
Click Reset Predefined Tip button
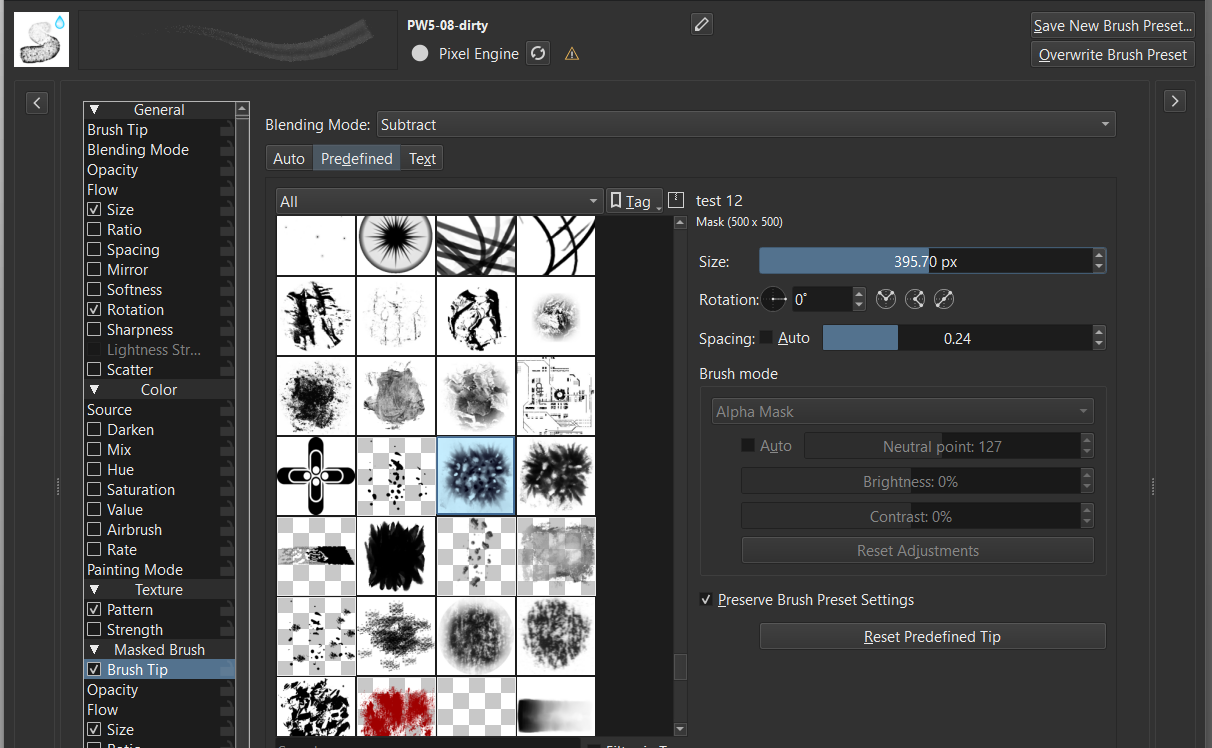pyautogui.click(x=932, y=637)
